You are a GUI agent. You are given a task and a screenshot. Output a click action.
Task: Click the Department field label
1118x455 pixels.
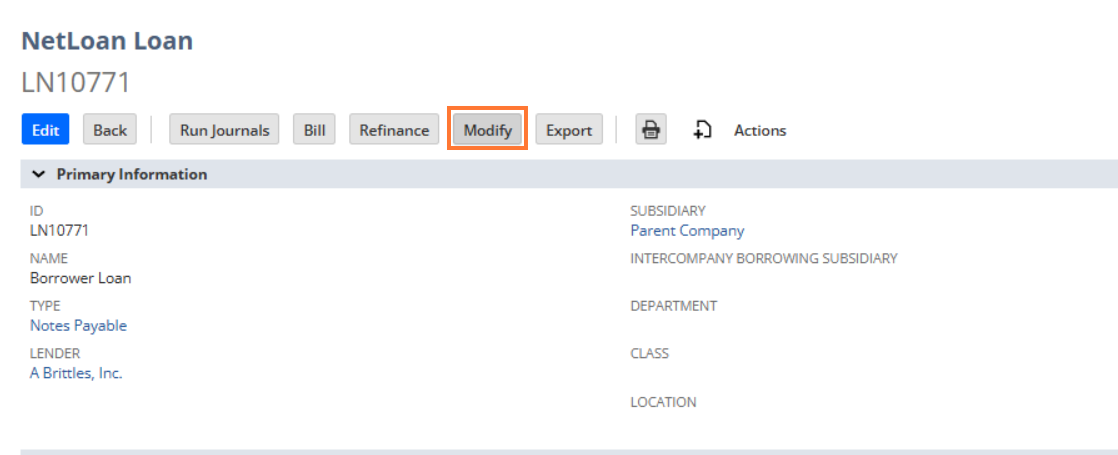pos(673,306)
